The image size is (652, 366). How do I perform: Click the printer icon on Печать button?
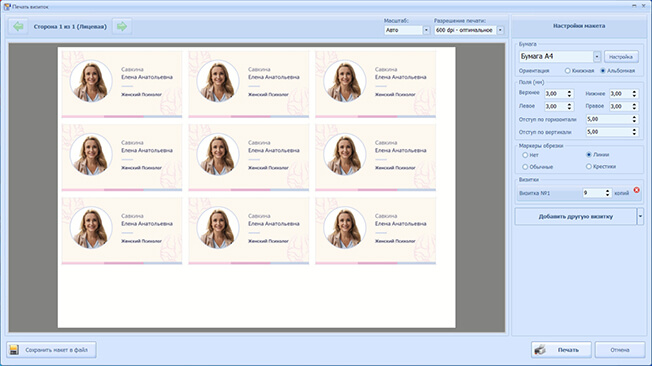click(x=541, y=350)
